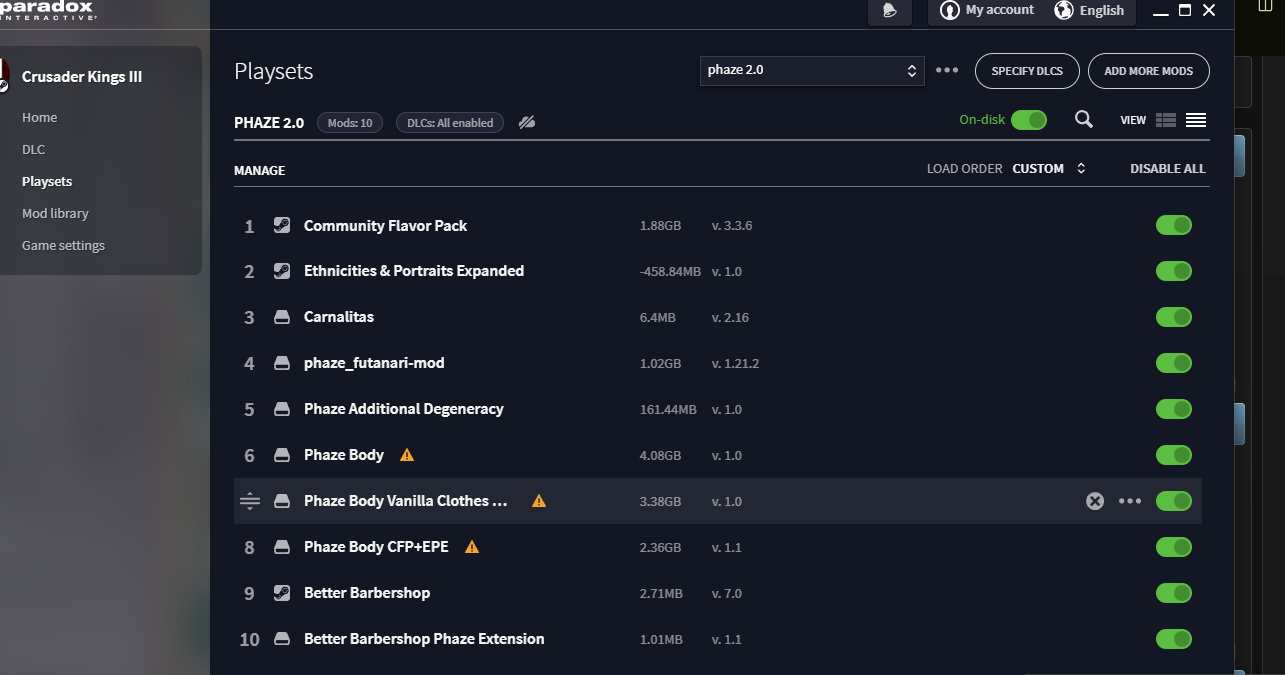Screen dimensions: 1285x675
Task: Click the SPECIFY DLCS button
Action: [x=1027, y=71]
